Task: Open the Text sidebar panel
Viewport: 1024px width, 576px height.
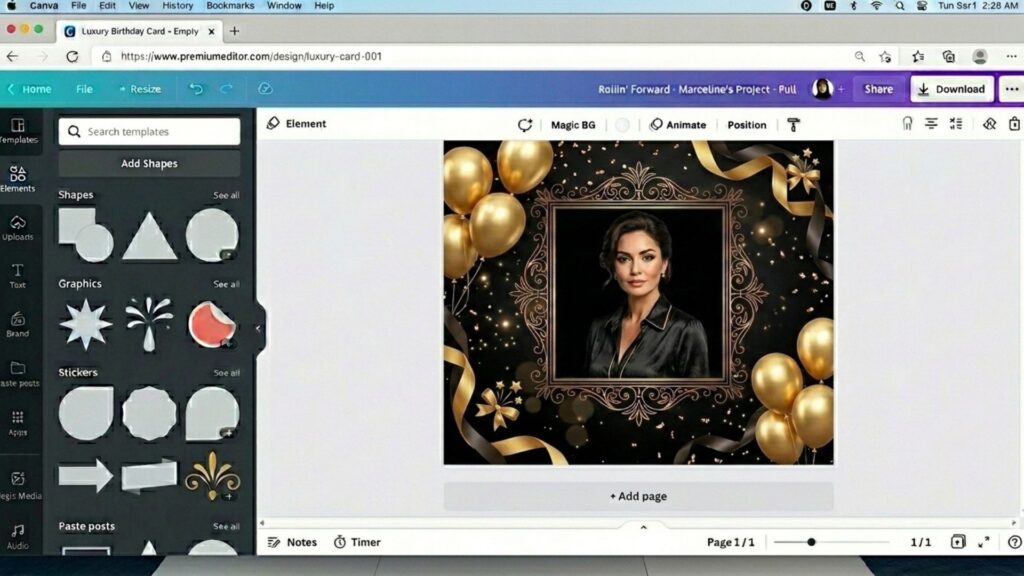Action: (18, 276)
